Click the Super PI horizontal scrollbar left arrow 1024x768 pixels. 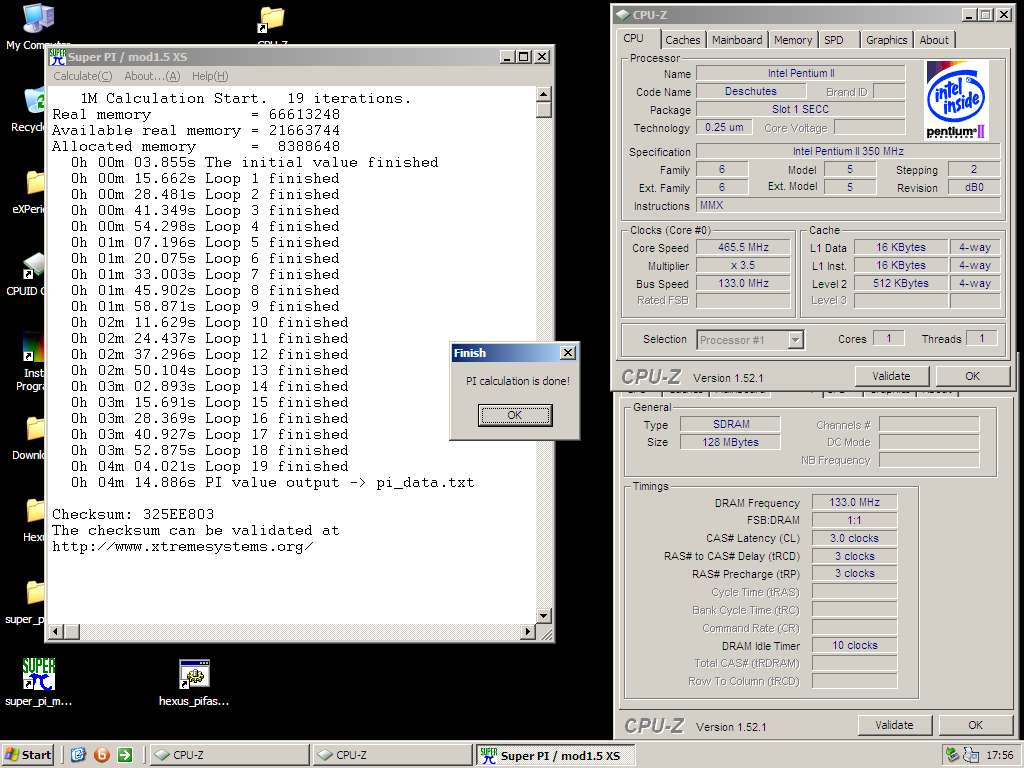pyautogui.click(x=57, y=631)
